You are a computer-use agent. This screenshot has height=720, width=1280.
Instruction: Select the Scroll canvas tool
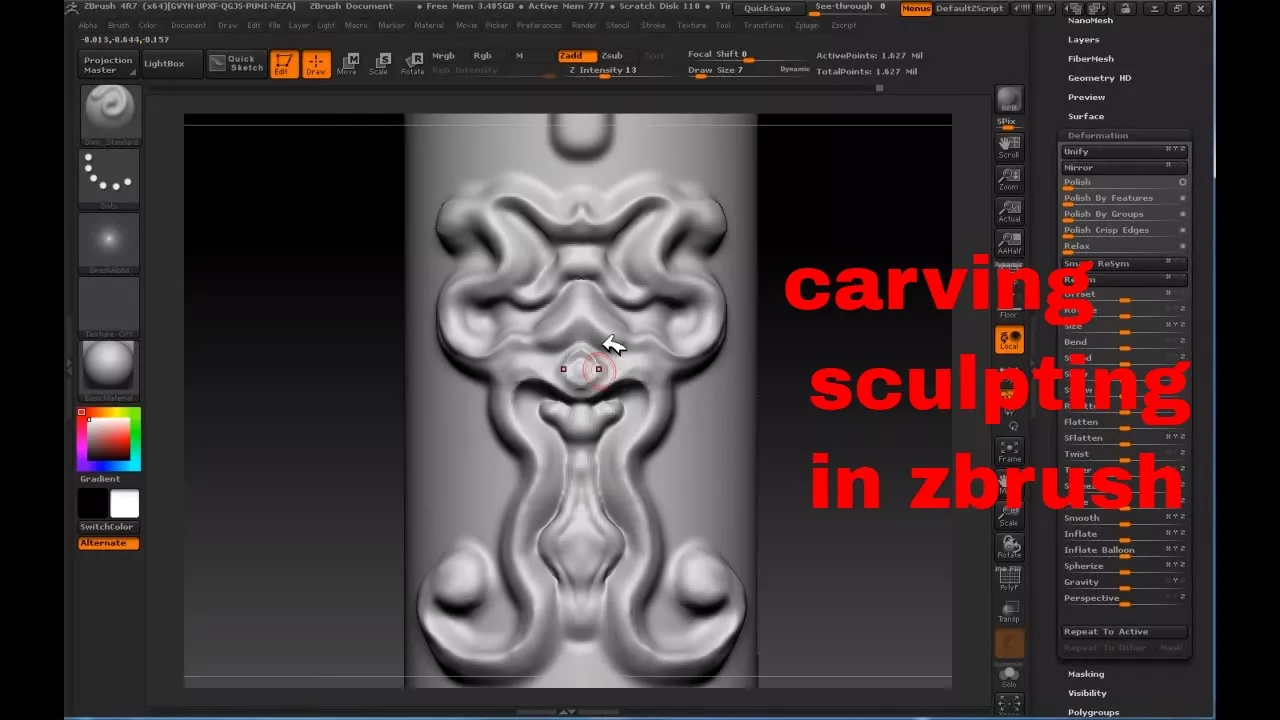1009,147
